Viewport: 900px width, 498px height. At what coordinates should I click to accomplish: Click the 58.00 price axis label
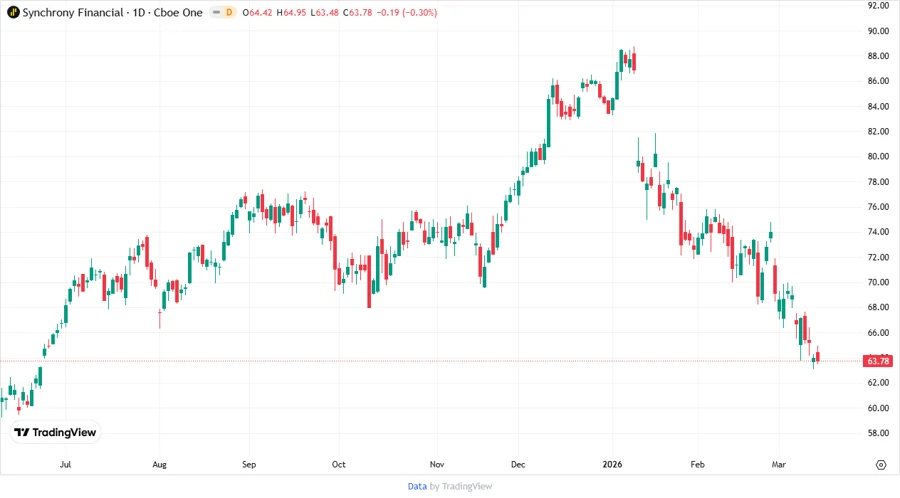[878, 433]
